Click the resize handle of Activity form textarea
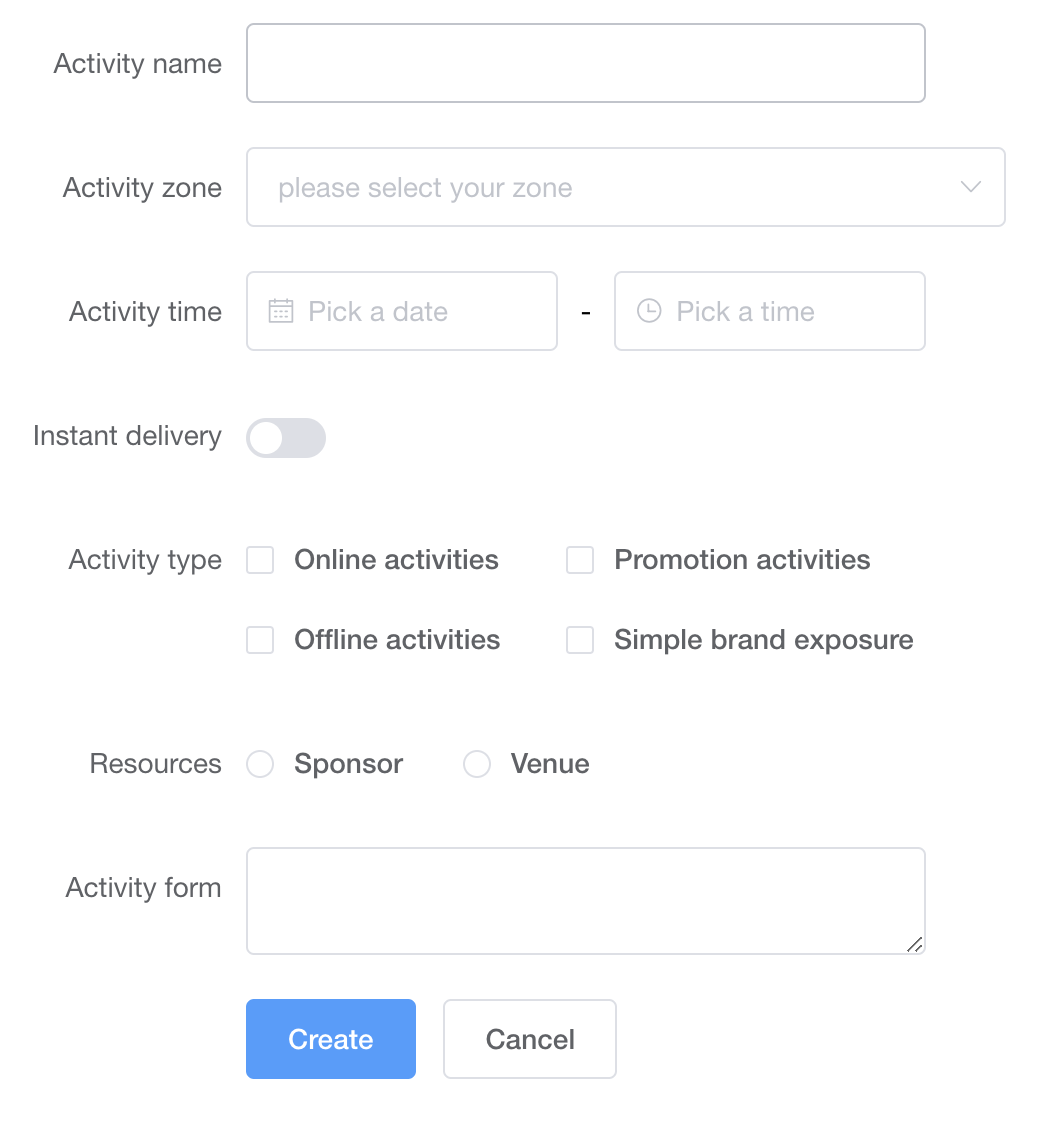Screen dimensions: 1056x1140 point(914,944)
